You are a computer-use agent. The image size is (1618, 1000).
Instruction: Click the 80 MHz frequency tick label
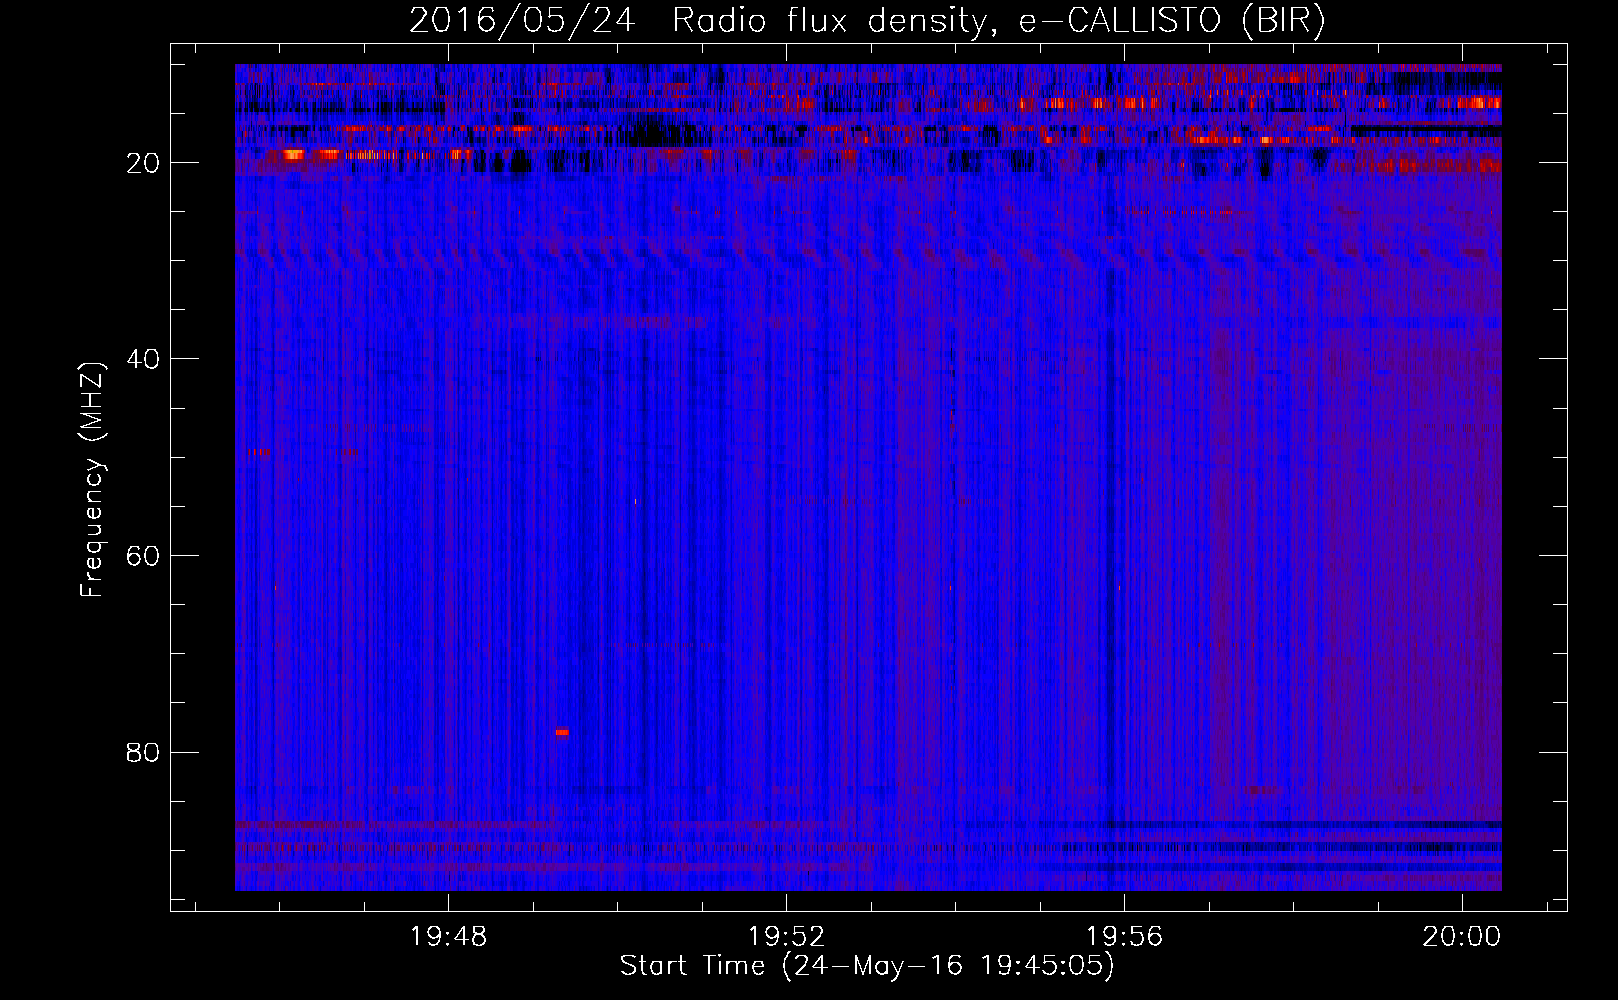pyautogui.click(x=143, y=752)
